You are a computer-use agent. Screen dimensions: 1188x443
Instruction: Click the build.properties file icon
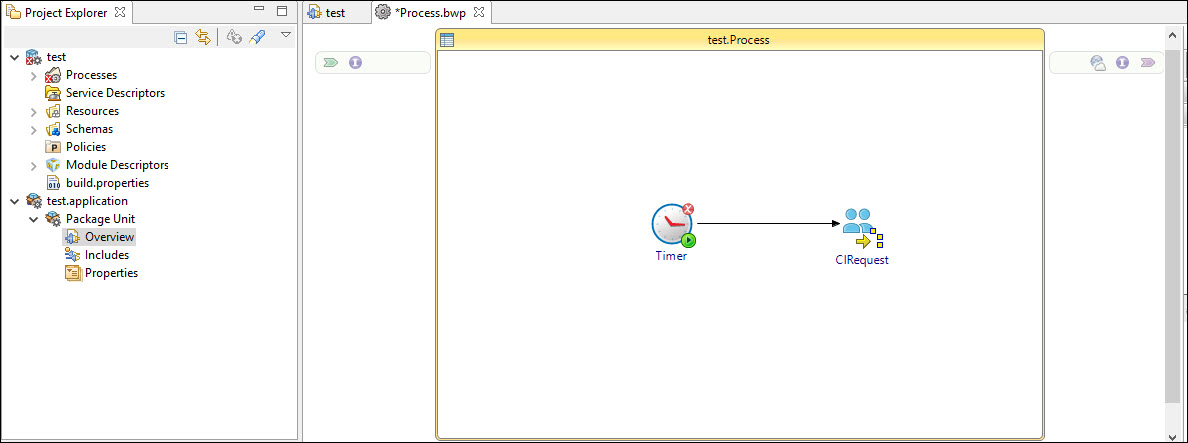(53, 183)
